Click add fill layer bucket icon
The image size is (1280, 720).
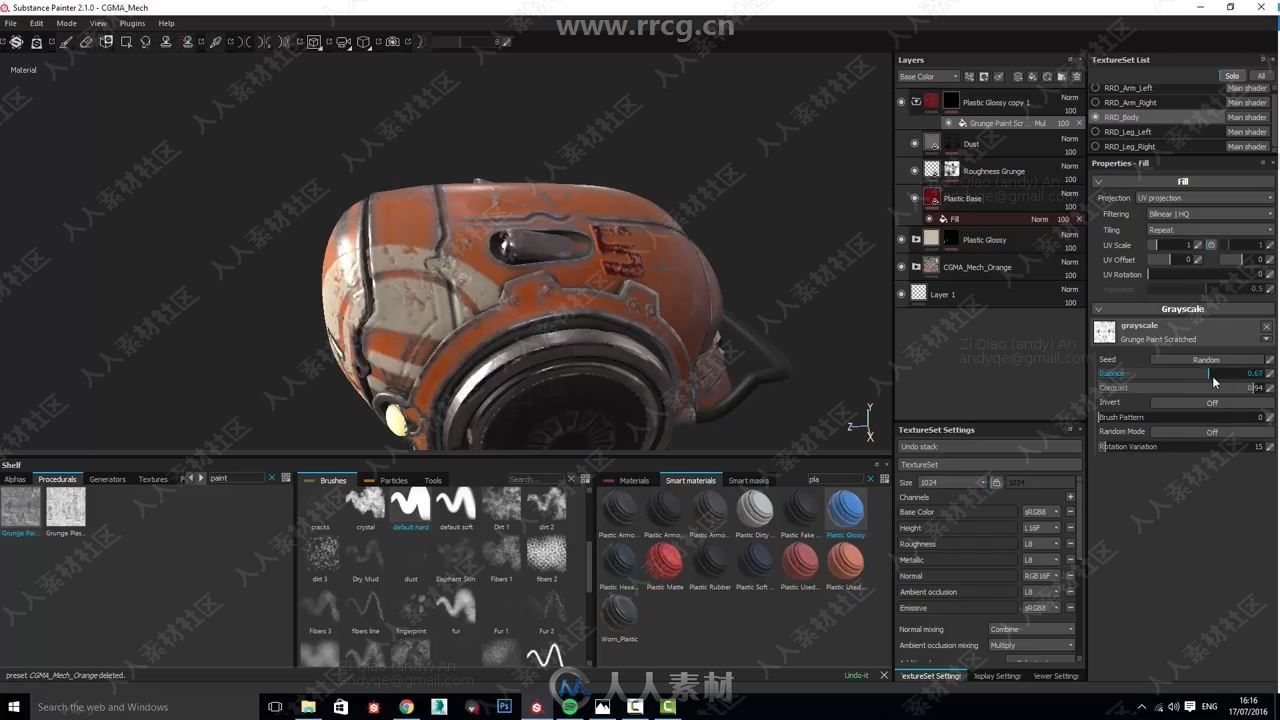point(1032,77)
